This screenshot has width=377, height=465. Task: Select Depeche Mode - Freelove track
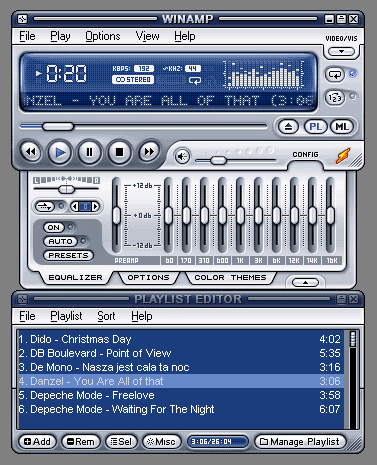(x=180, y=395)
